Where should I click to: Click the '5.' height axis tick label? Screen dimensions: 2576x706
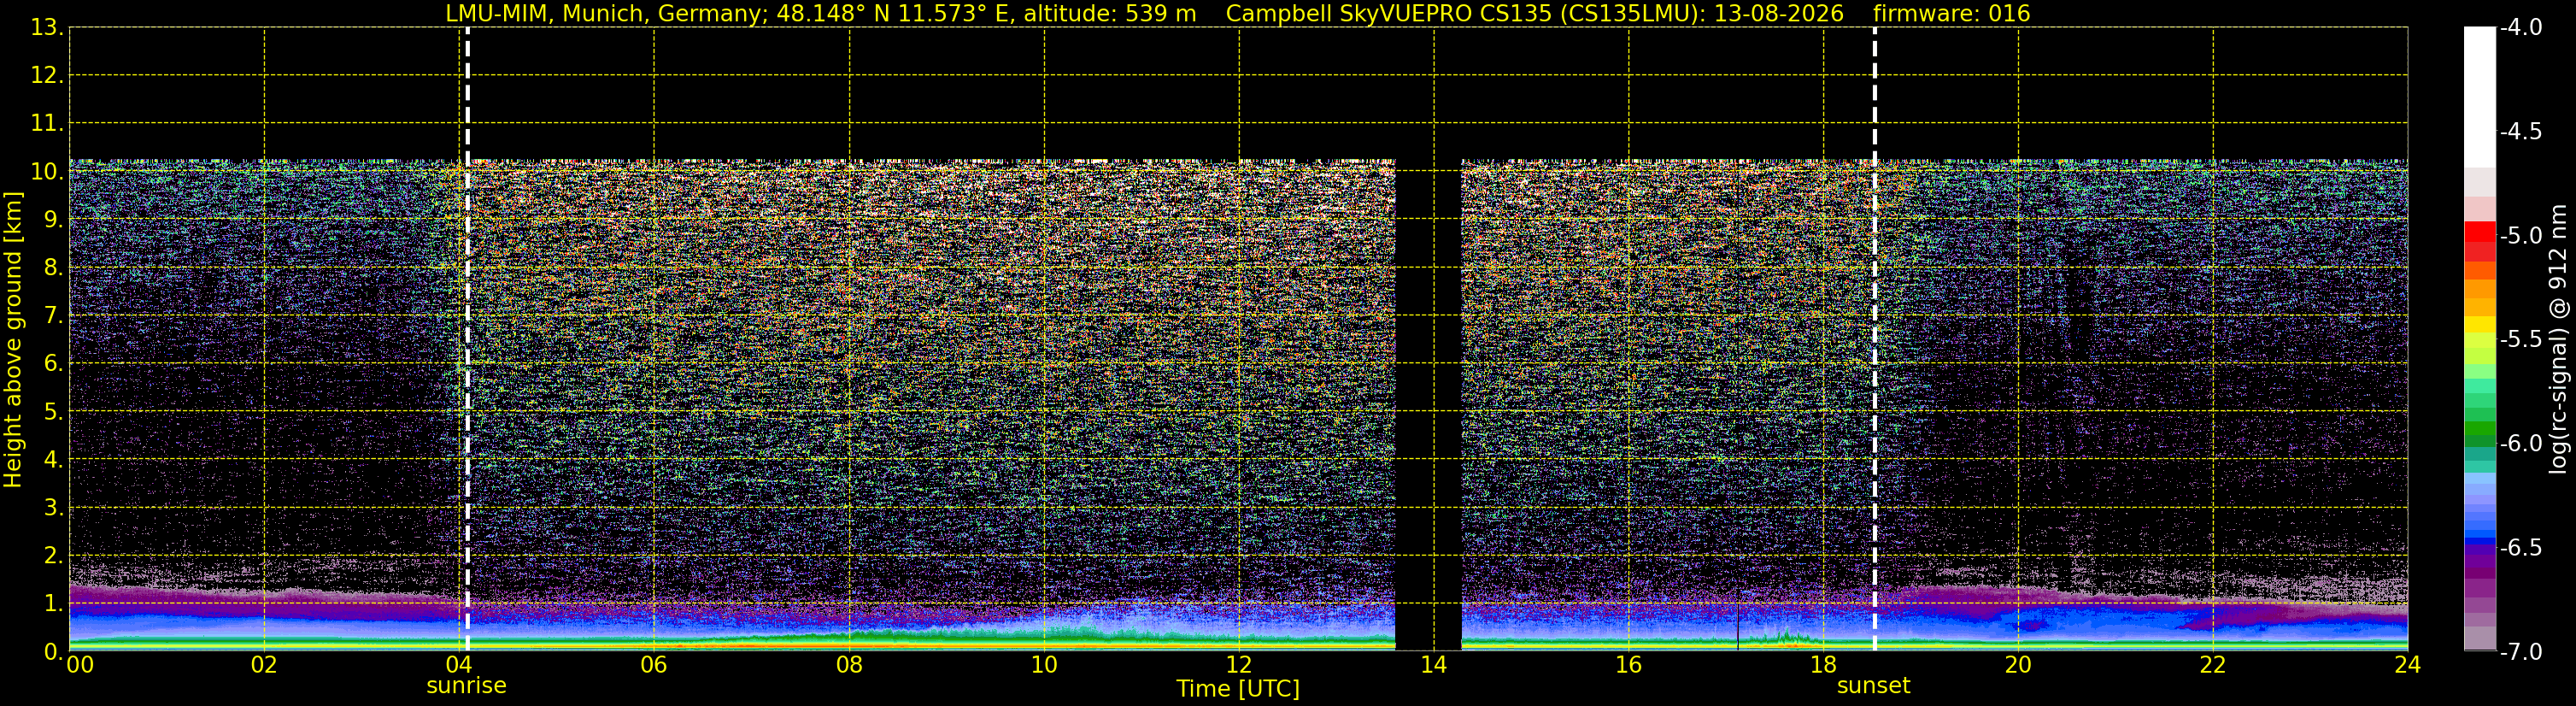(x=54, y=412)
